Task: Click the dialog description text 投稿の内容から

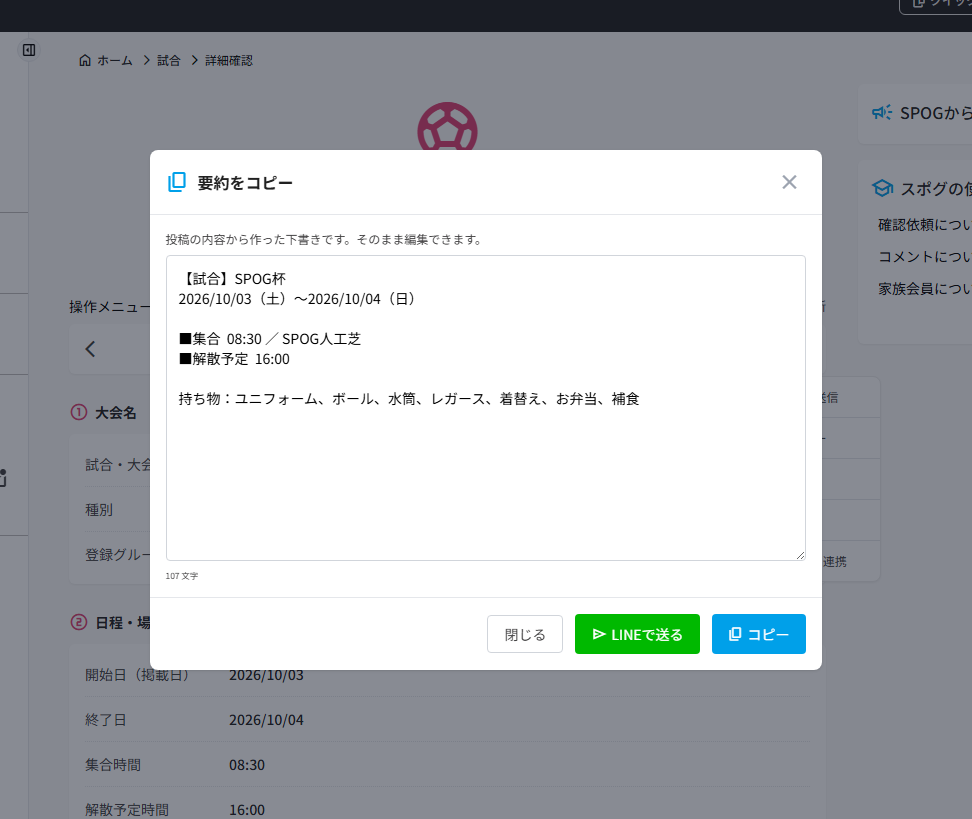Action: [x=324, y=239]
